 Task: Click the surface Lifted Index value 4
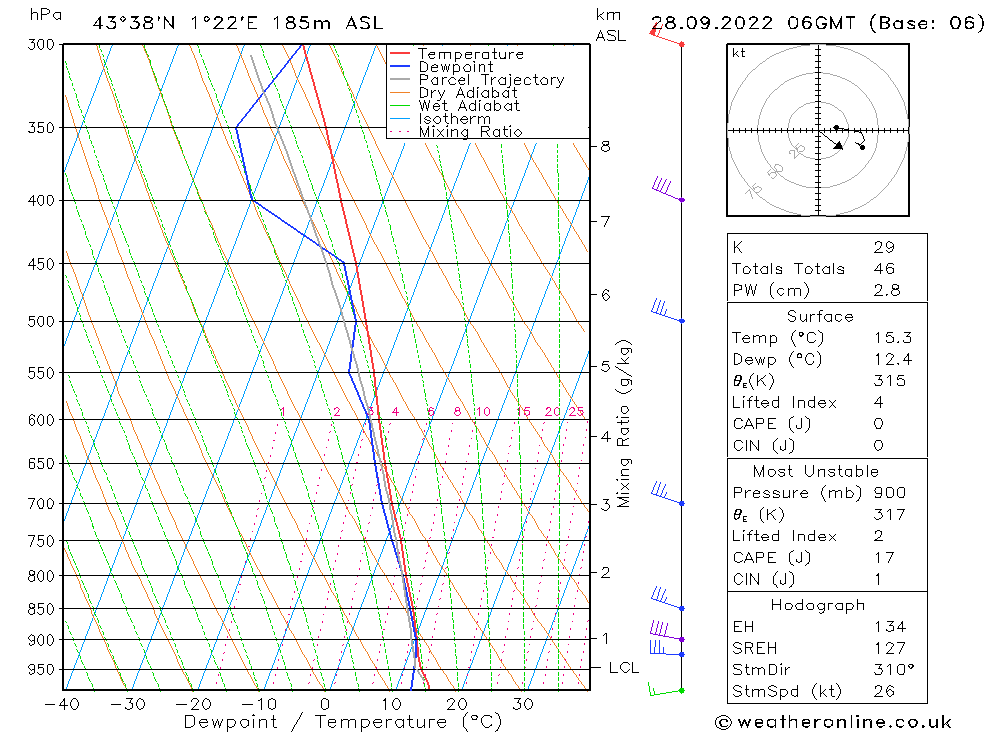(x=879, y=403)
